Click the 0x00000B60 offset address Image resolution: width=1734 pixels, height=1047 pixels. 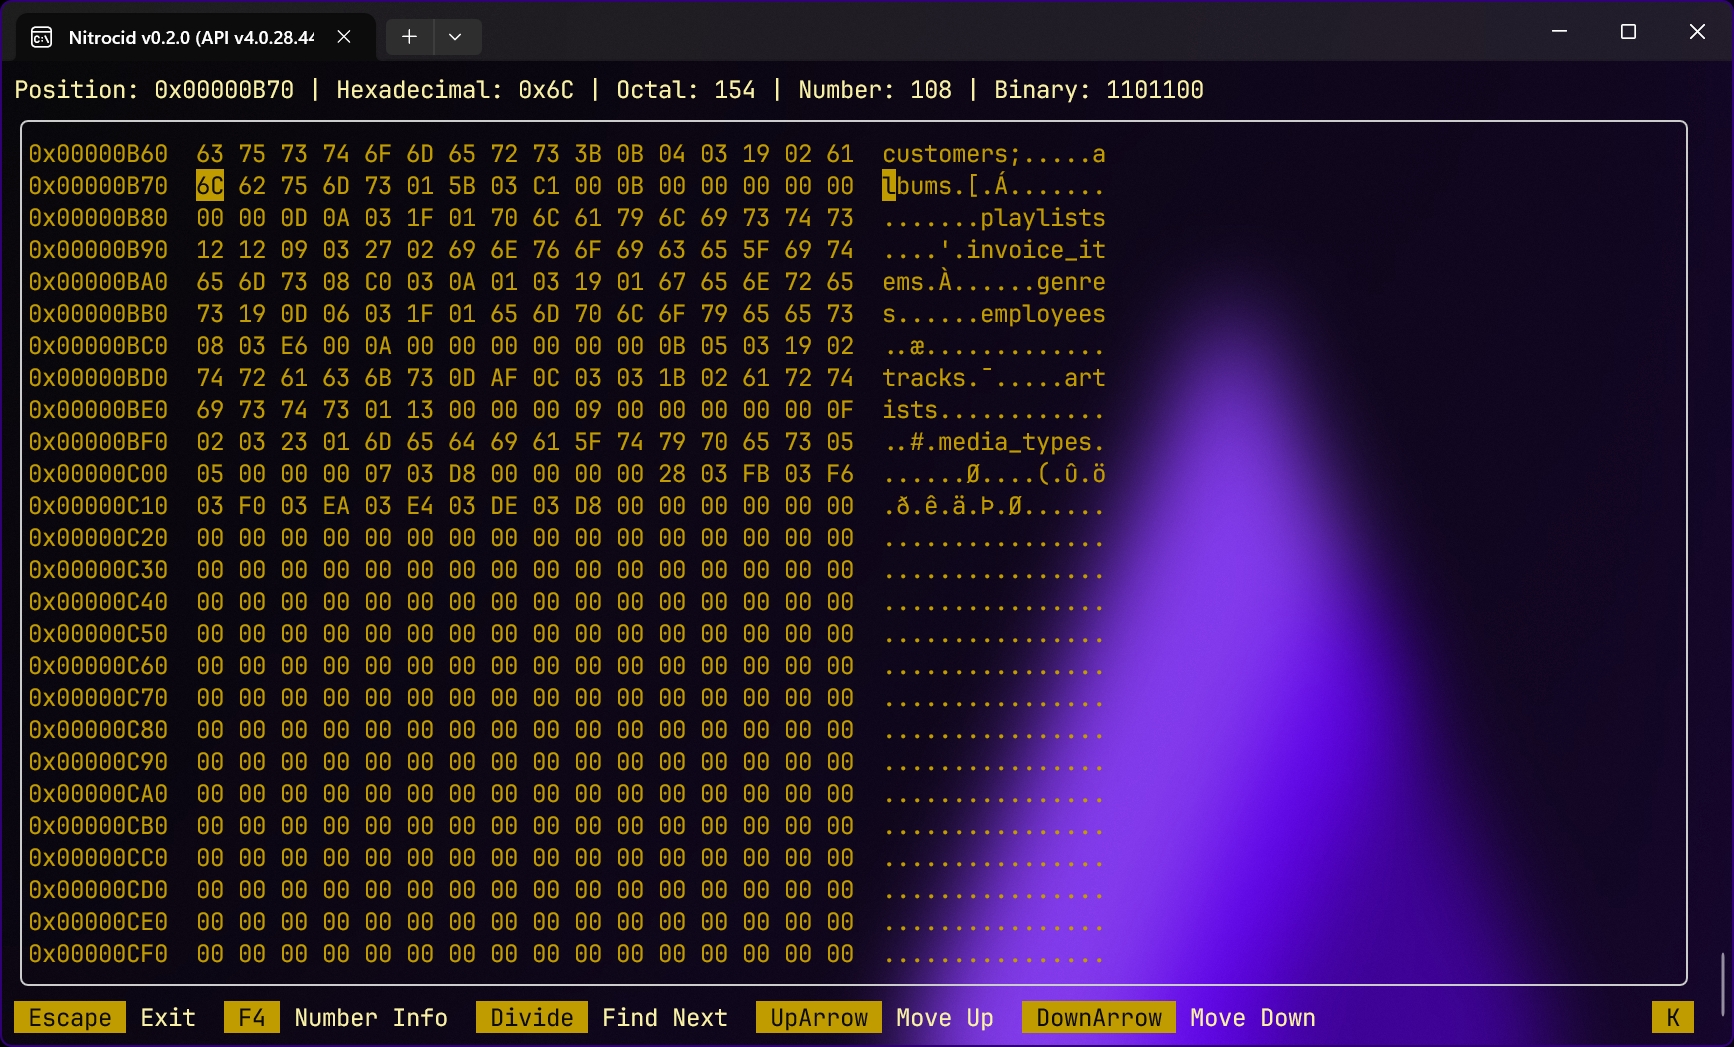(x=98, y=154)
